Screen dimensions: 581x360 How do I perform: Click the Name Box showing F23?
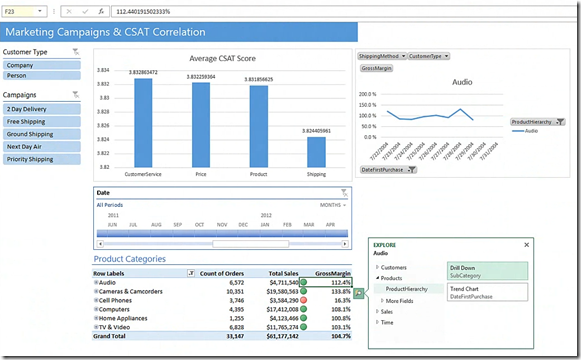(x=24, y=11)
